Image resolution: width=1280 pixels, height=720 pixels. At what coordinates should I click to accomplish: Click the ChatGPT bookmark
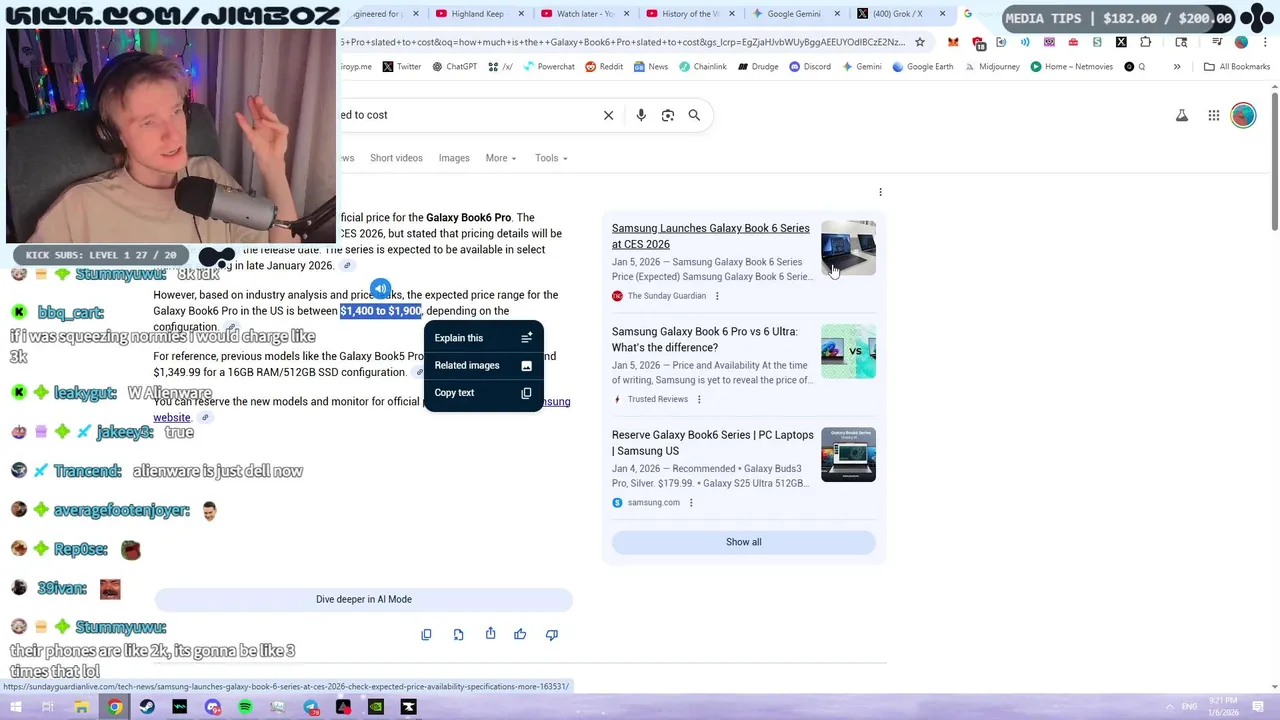point(455,67)
